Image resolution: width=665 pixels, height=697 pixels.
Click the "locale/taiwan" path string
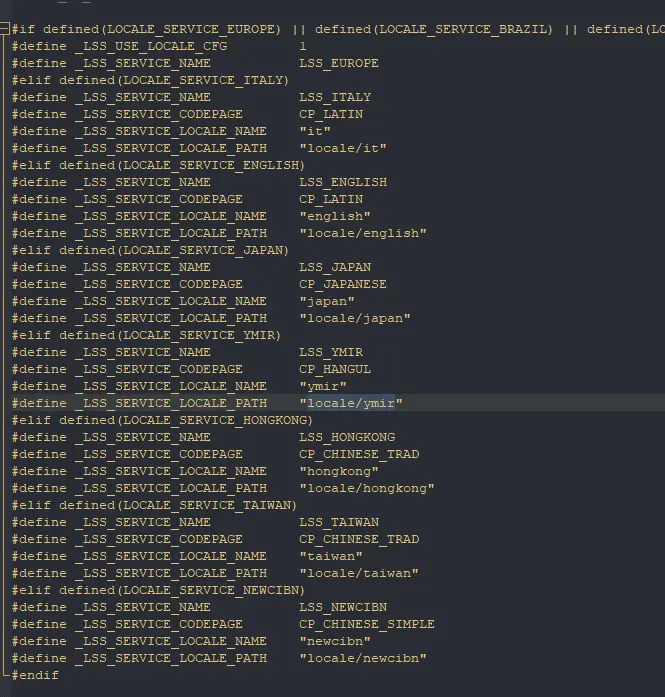click(x=358, y=573)
